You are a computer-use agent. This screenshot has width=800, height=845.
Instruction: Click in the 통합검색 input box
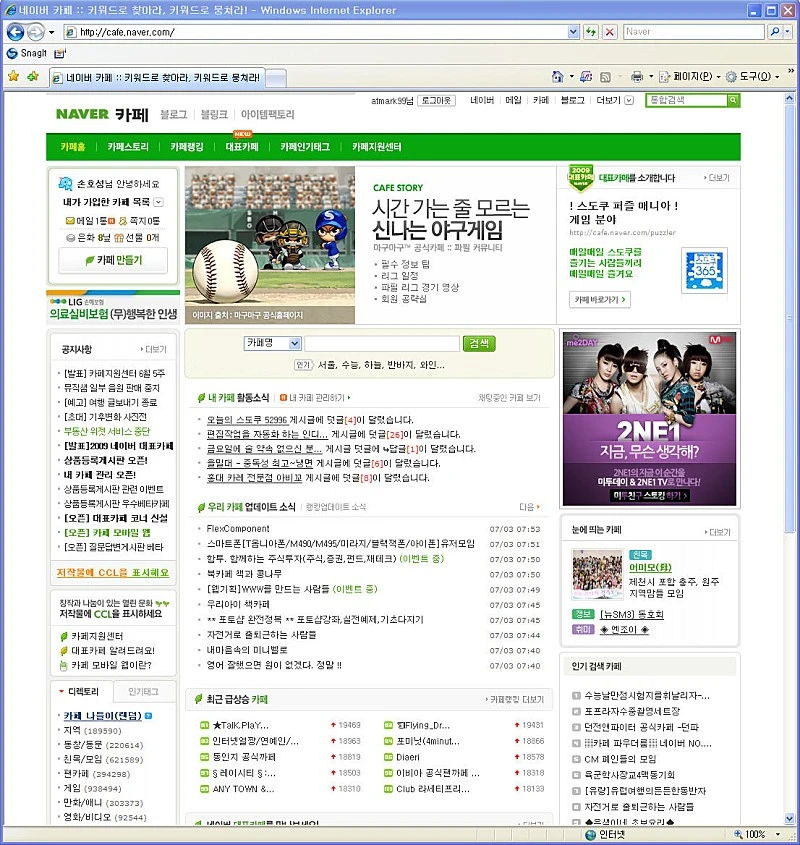[x=687, y=100]
